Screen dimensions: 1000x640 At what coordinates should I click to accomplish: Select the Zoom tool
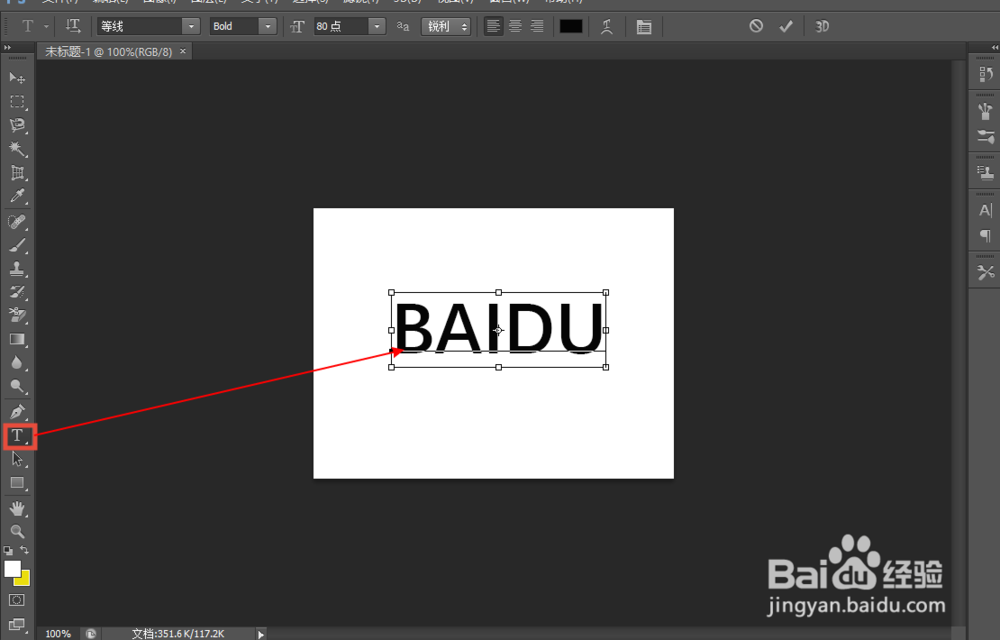[x=17, y=532]
